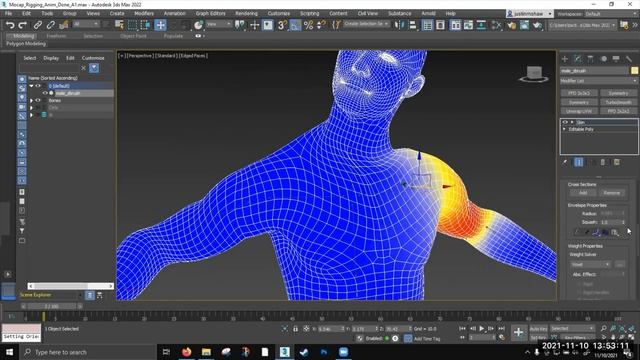
Task: Select the Select and Link chain icon
Action: [38, 25]
